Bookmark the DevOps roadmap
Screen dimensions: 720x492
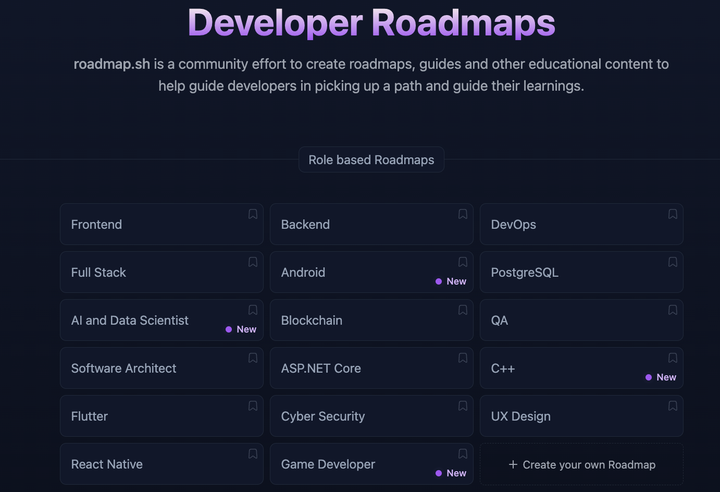(672, 214)
